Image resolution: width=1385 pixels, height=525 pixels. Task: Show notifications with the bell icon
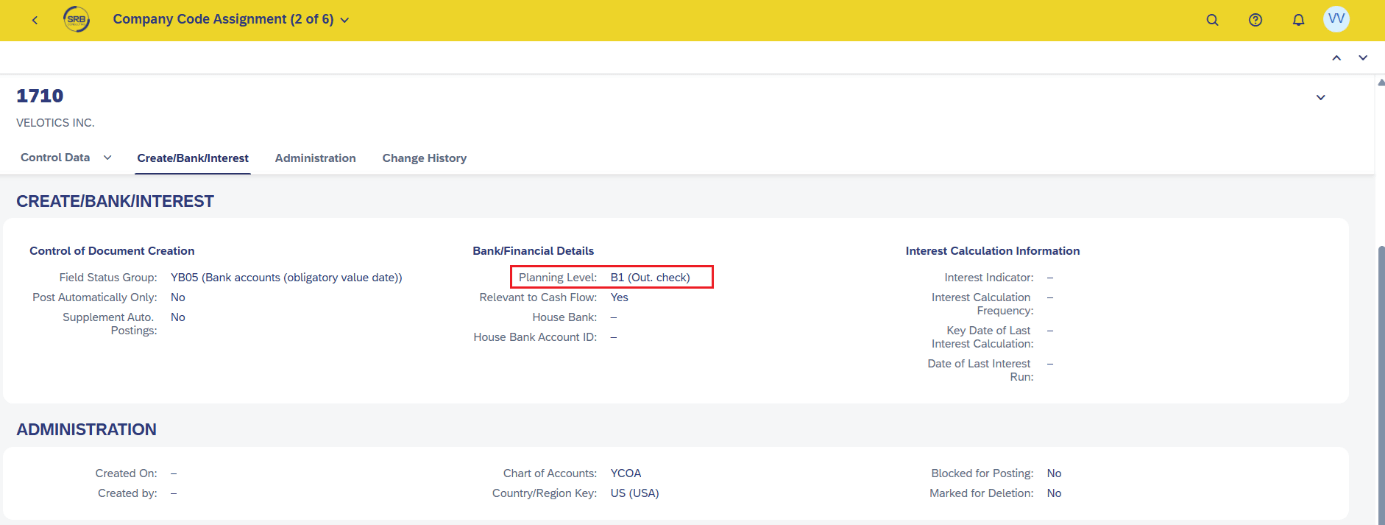1298,20
